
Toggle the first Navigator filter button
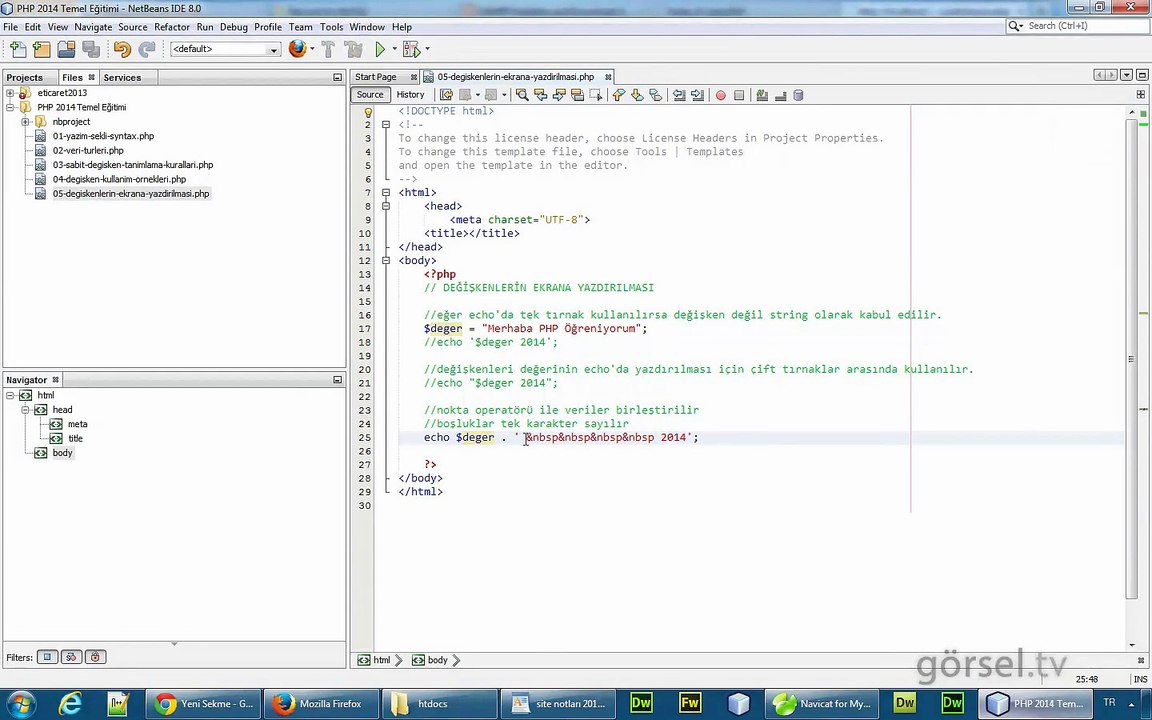click(x=47, y=657)
